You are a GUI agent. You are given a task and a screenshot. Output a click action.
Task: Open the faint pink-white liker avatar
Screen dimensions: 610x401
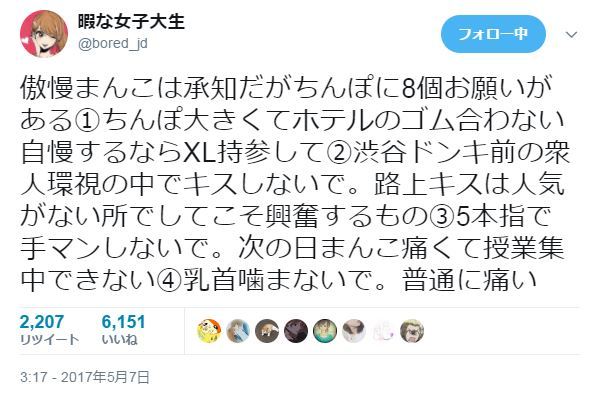[383, 331]
